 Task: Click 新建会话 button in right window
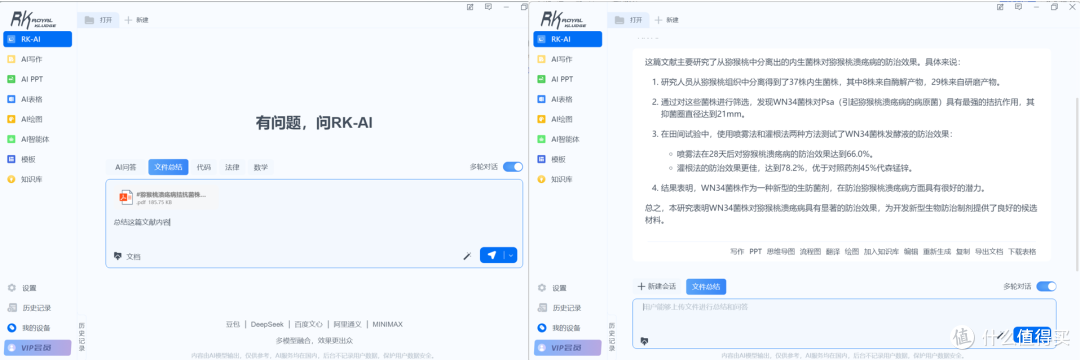657,286
